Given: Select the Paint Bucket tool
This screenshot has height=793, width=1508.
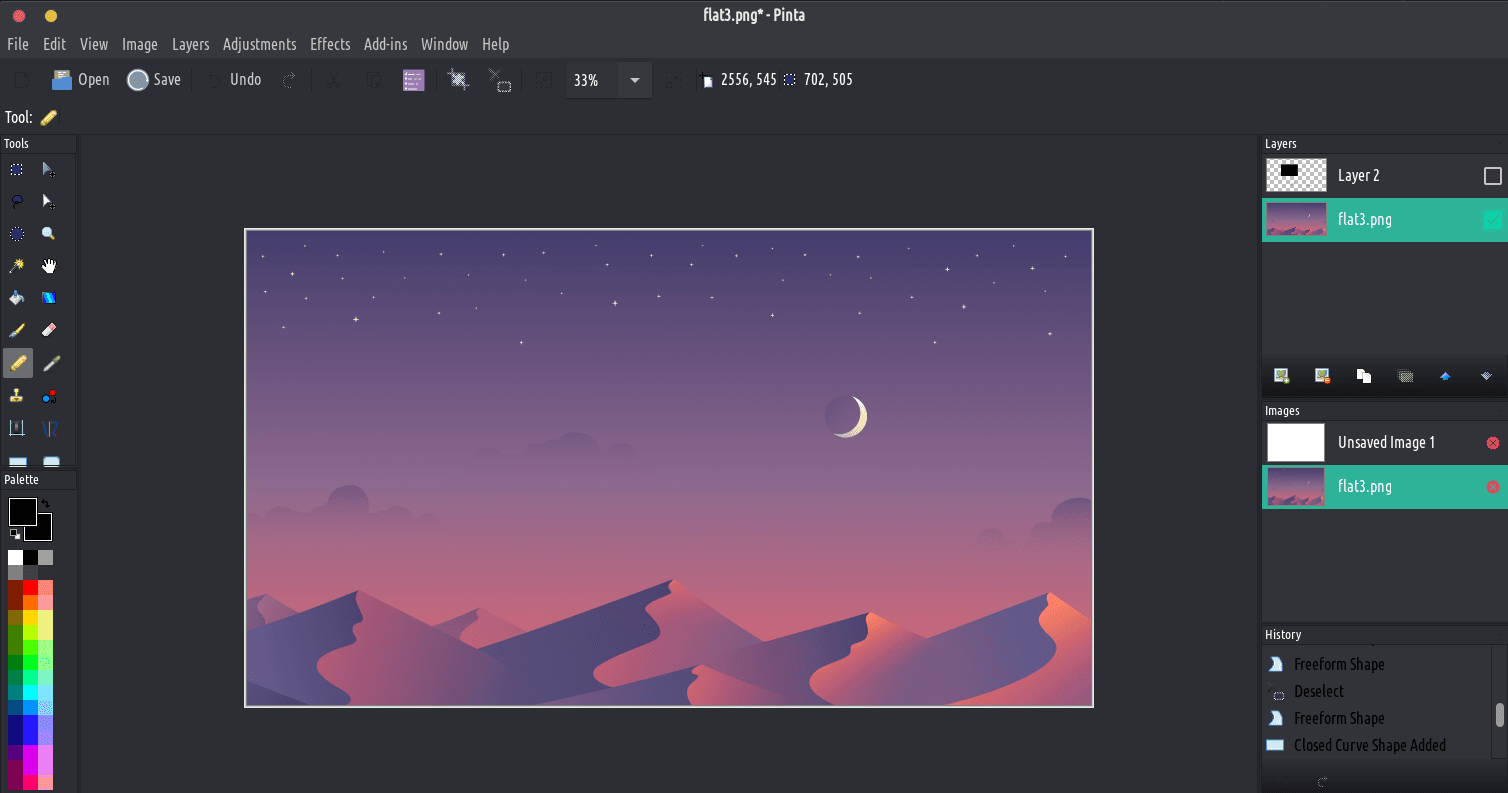Looking at the screenshot, I should pyautogui.click(x=17, y=298).
